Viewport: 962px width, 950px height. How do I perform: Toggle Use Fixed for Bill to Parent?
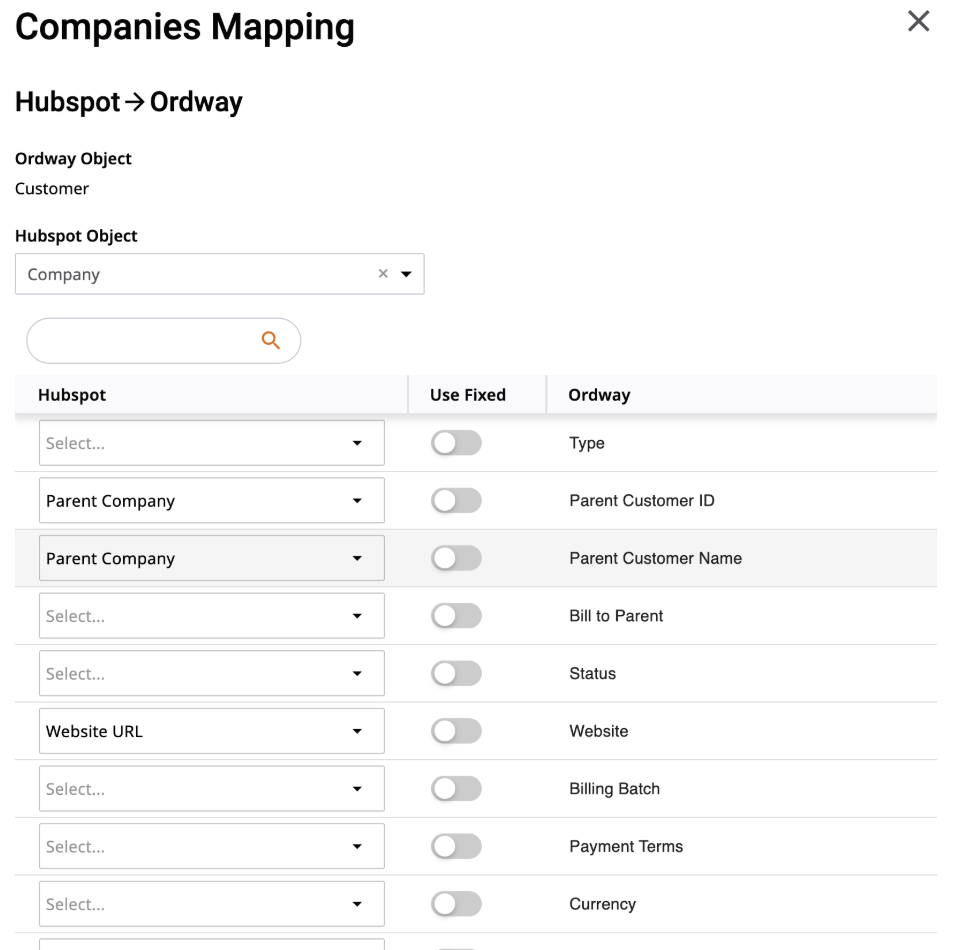click(x=456, y=615)
